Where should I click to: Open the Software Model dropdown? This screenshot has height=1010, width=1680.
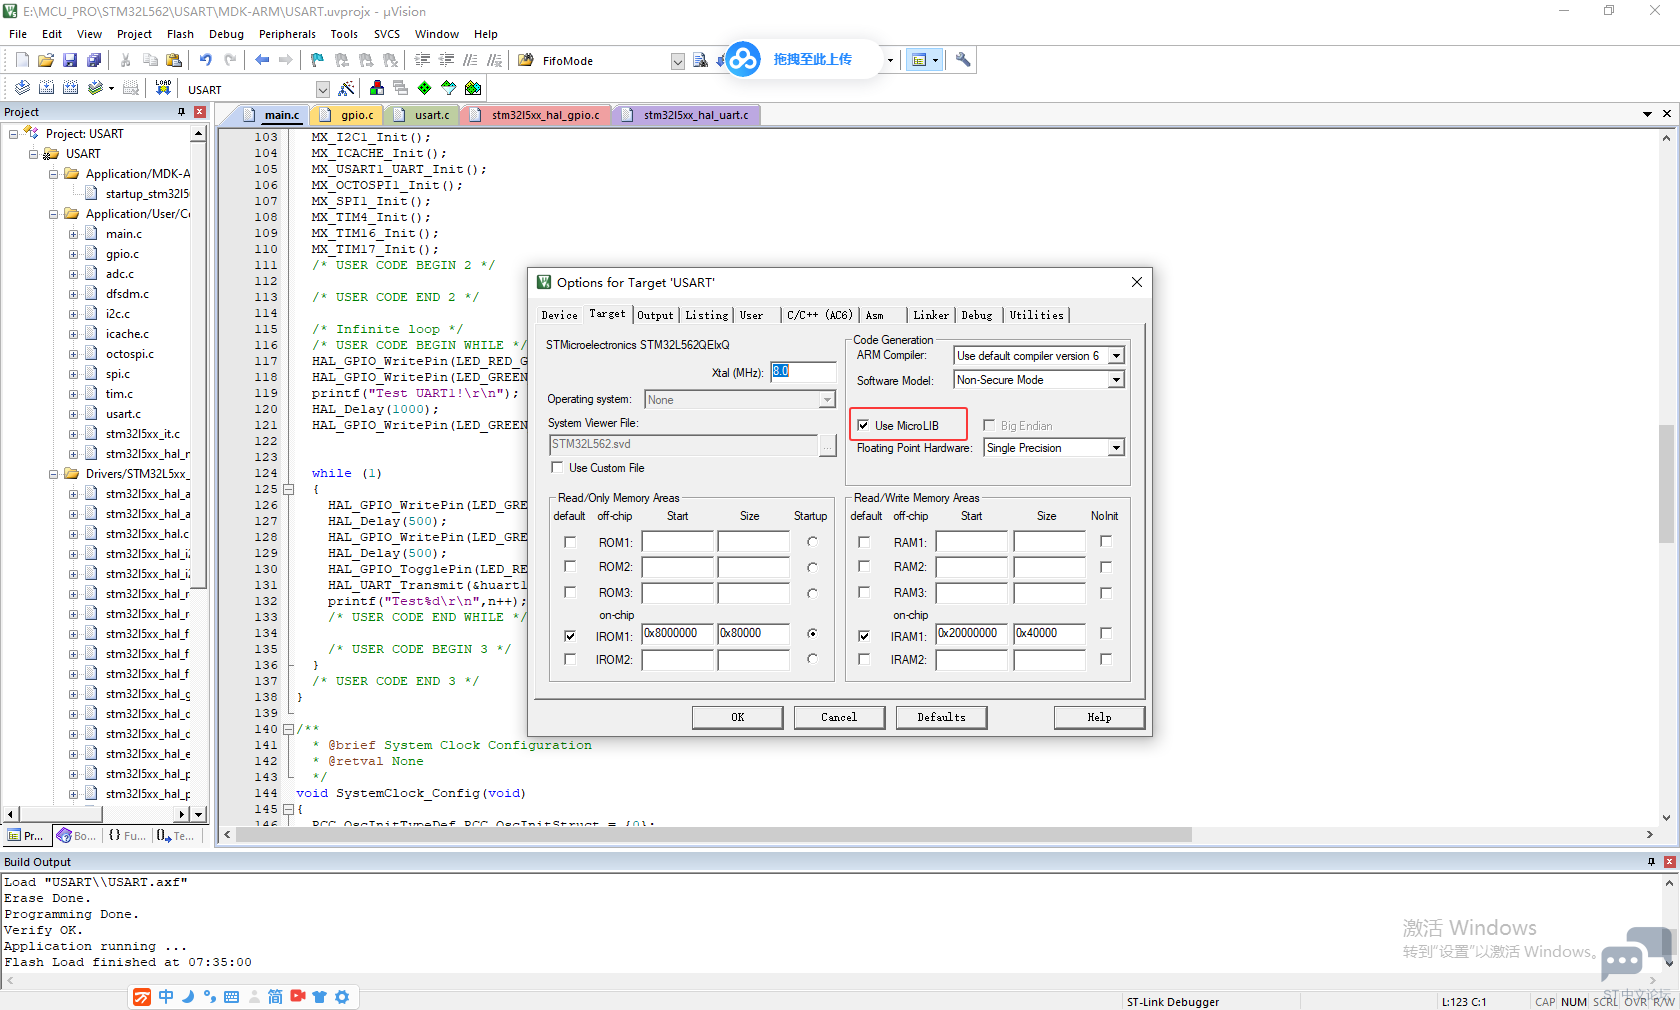[x=1116, y=380]
